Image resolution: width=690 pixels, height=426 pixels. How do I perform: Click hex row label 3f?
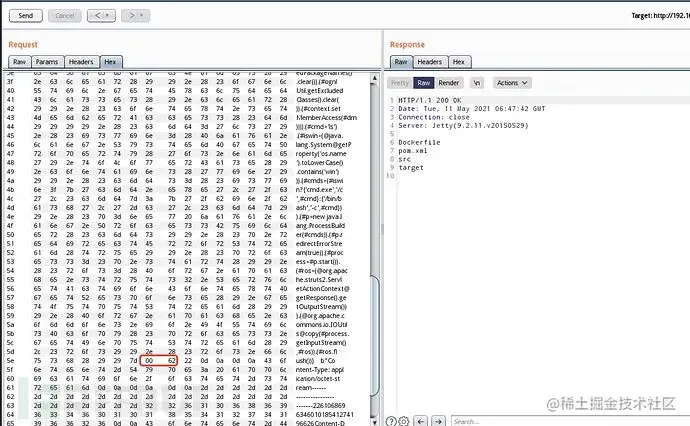[x=10, y=81]
